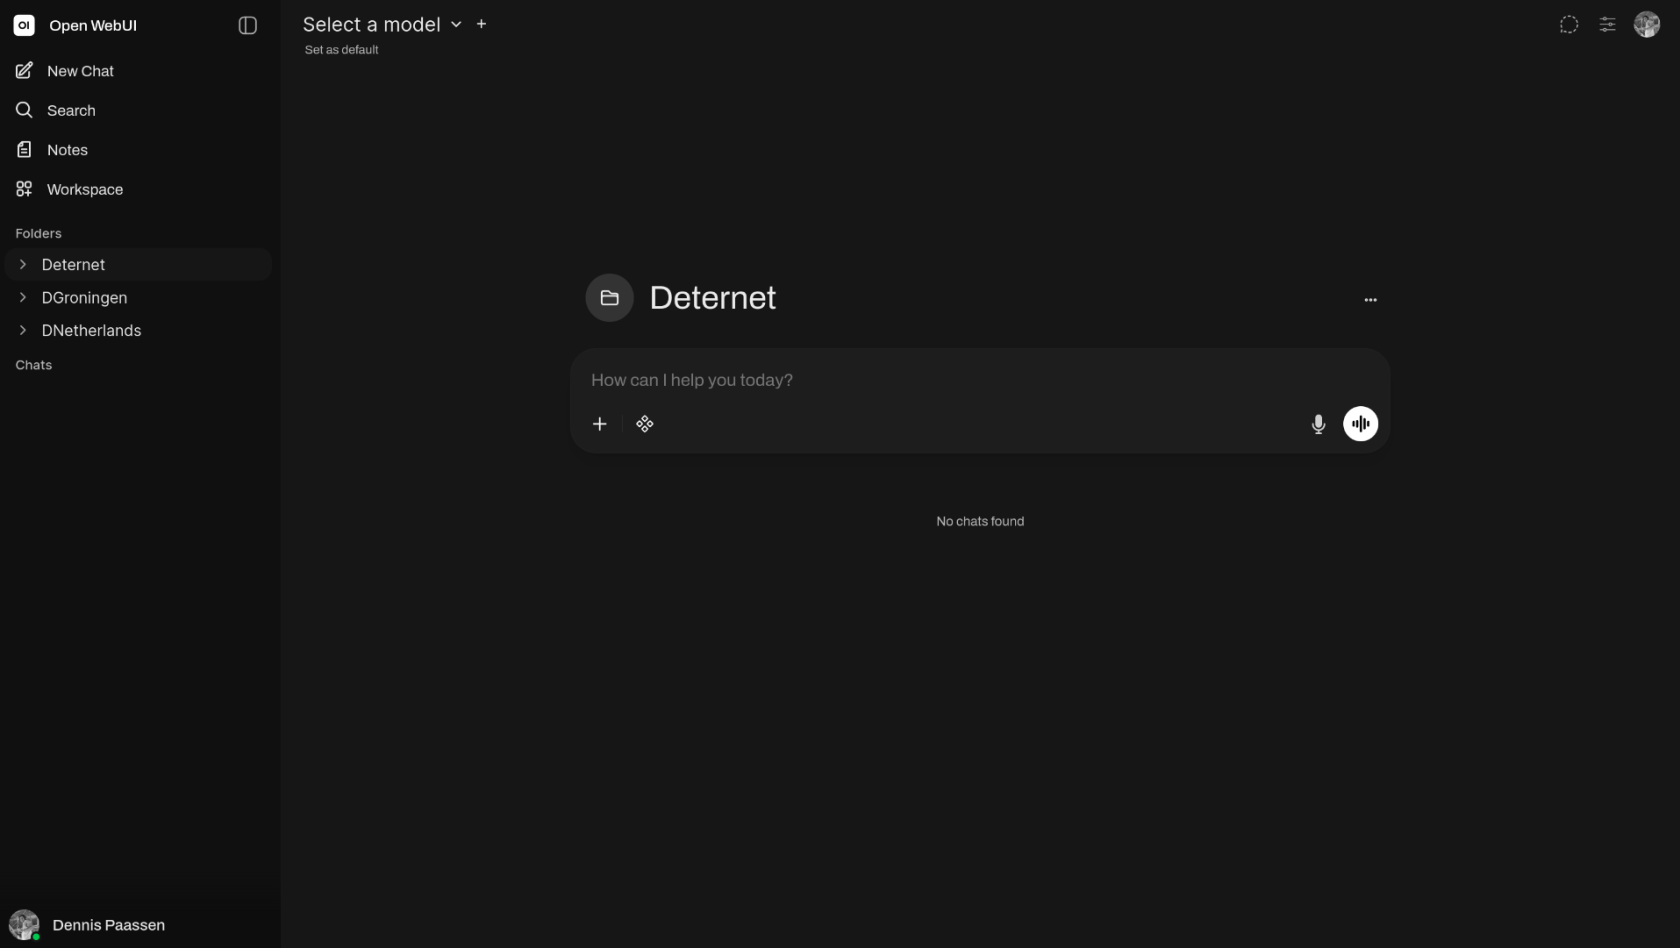Screen dimensions: 1680x948
Task: Click the Deternet folder title heading
Action: (x=712, y=298)
